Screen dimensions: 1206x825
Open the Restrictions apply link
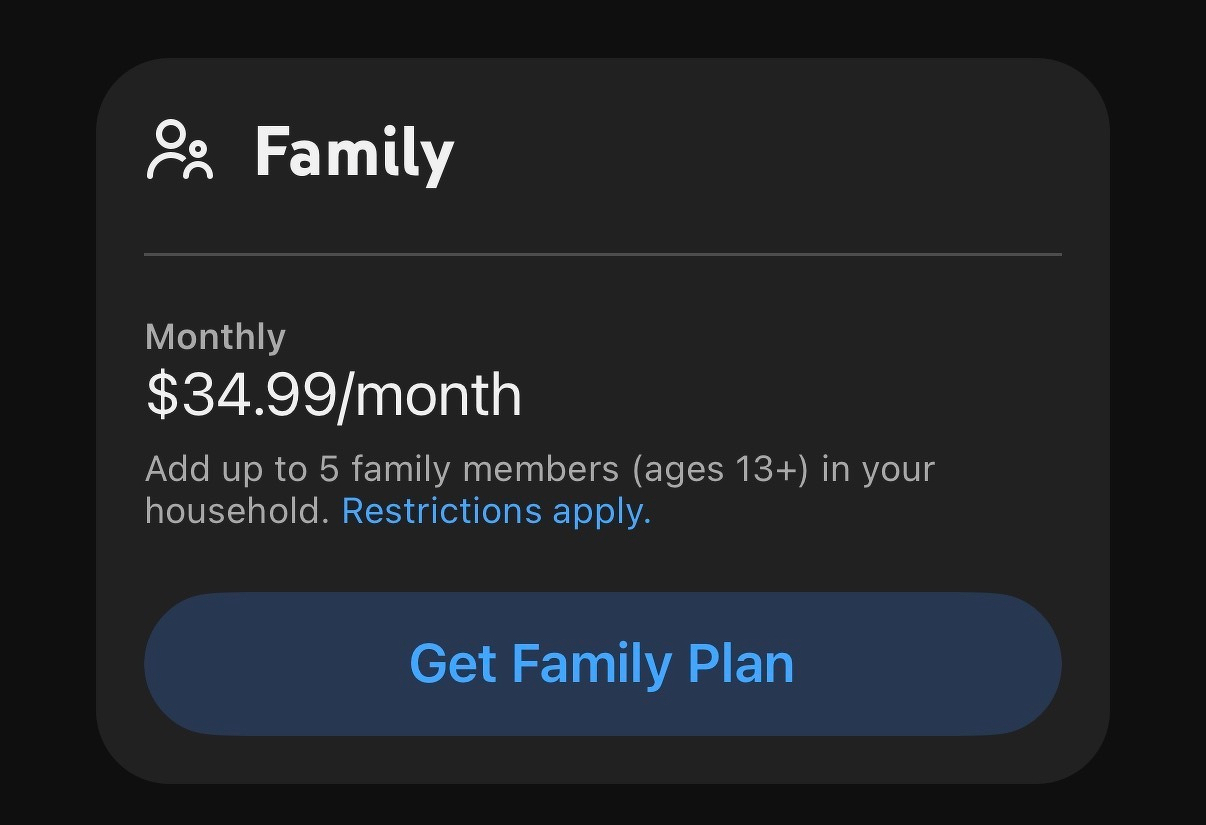(x=496, y=511)
